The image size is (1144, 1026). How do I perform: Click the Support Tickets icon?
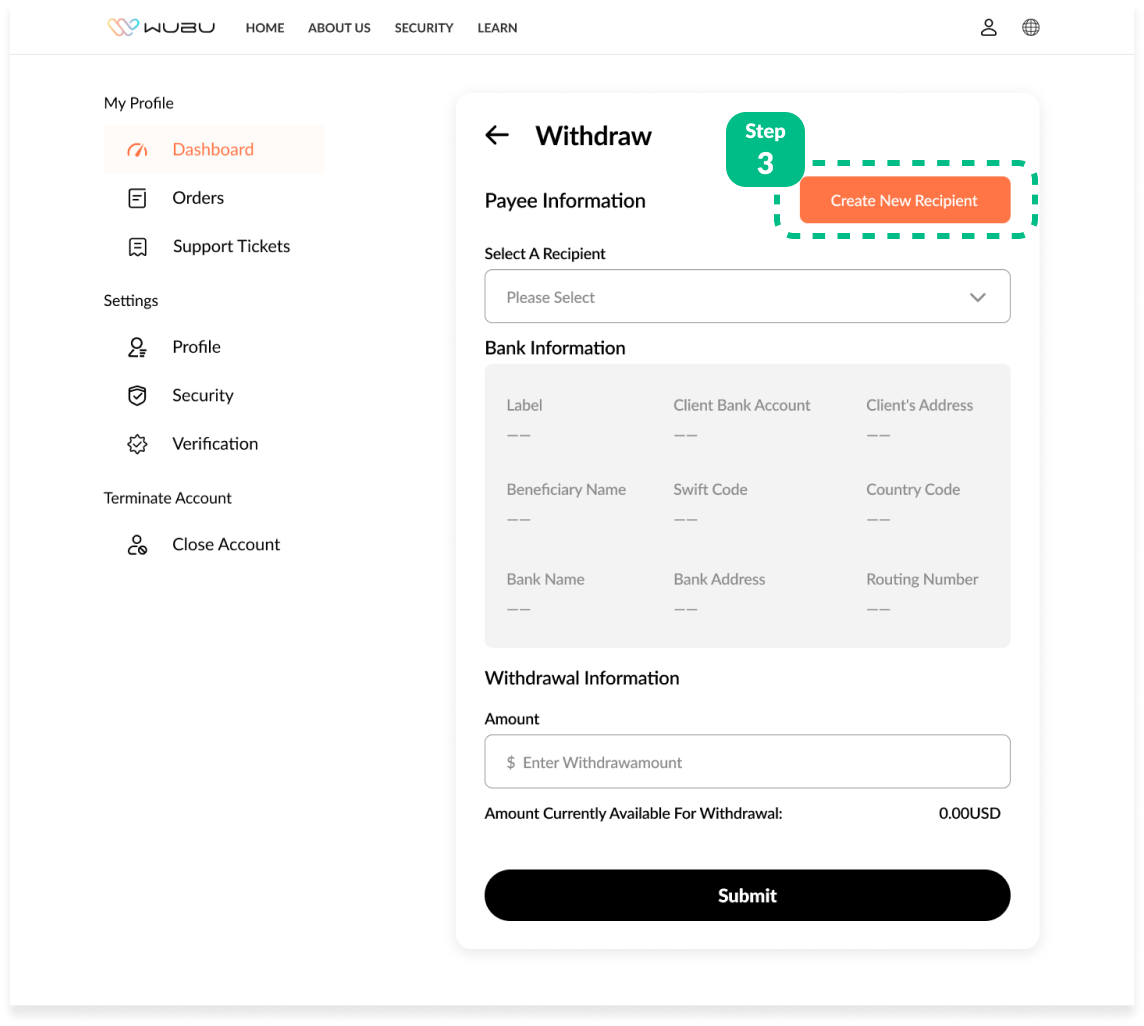coord(137,247)
